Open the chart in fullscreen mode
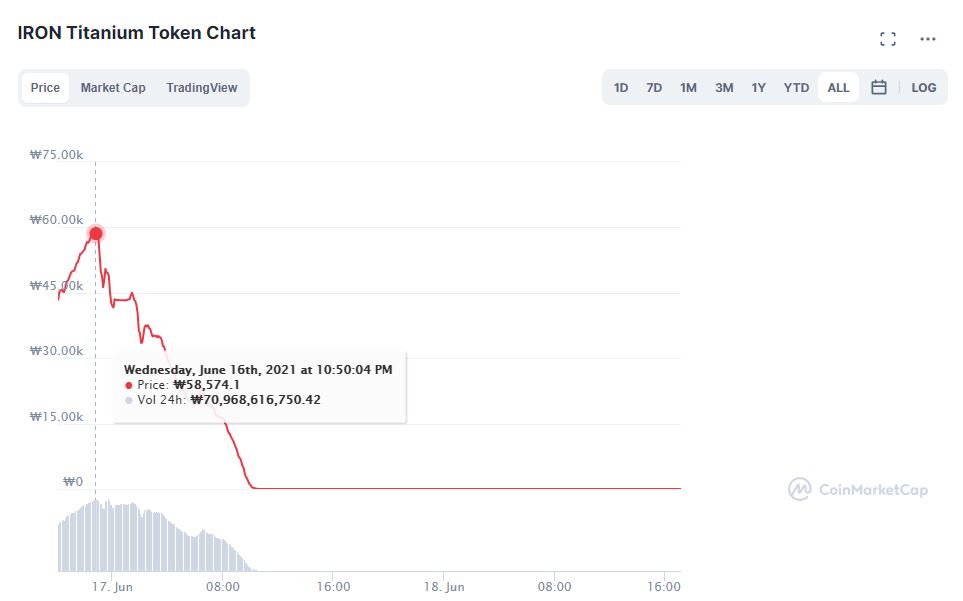 [x=887, y=39]
